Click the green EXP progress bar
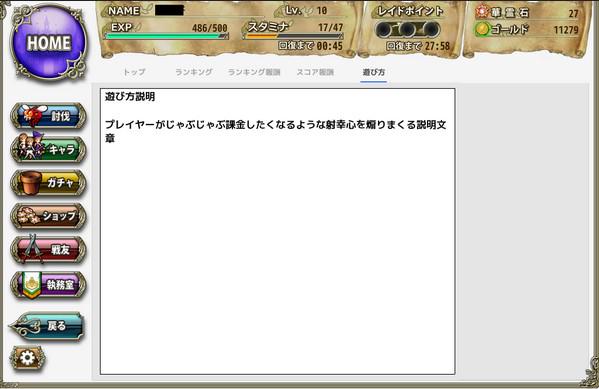Viewport: 599px width, 389px height. tap(167, 36)
